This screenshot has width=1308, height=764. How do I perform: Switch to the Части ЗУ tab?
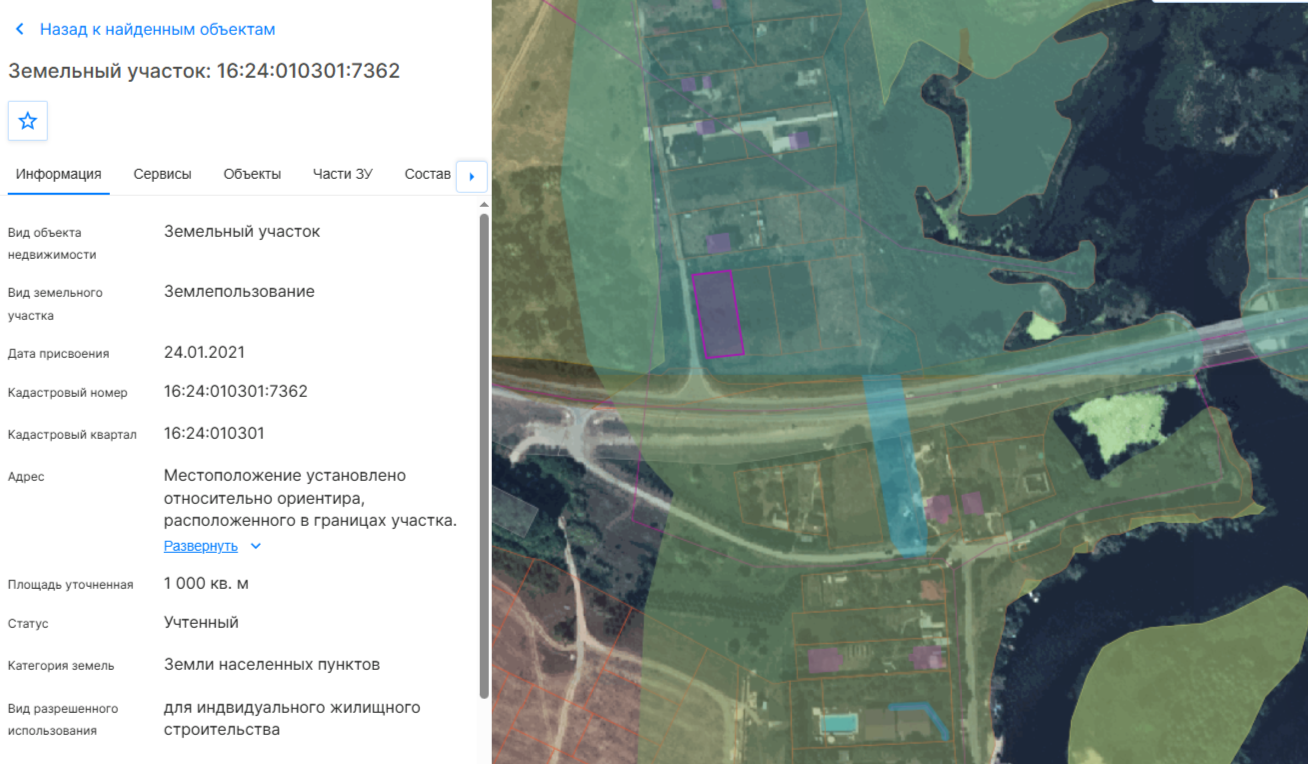pos(342,174)
